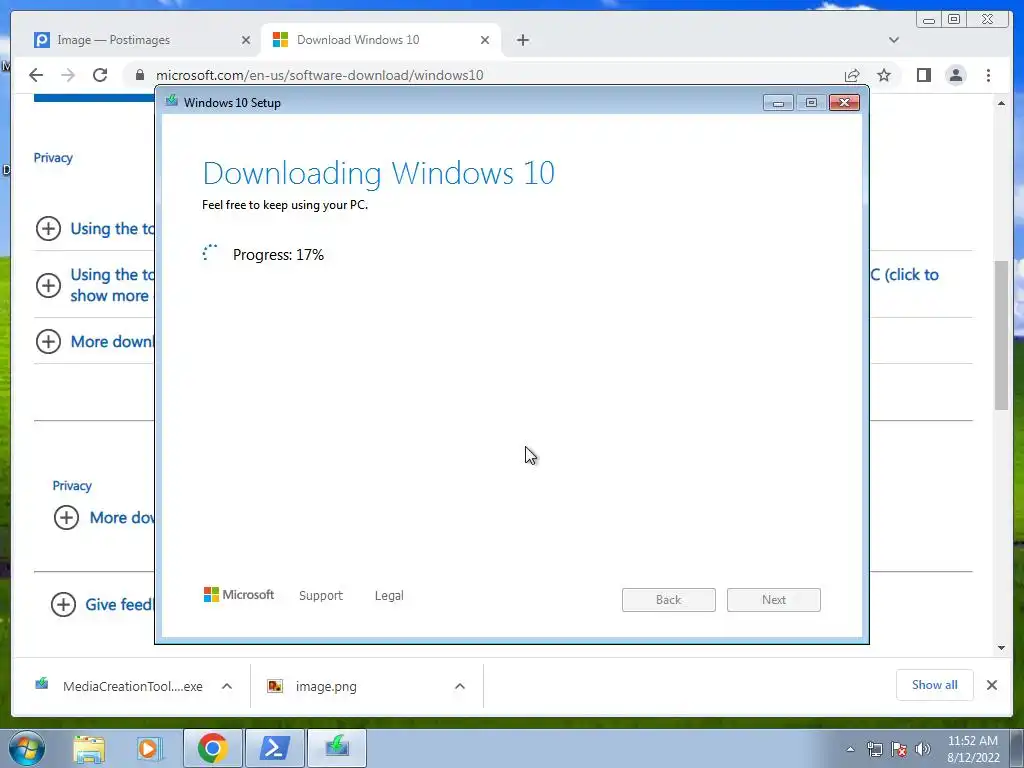Open tab search chevron in Chrome
1024x768 pixels.
coord(894,40)
